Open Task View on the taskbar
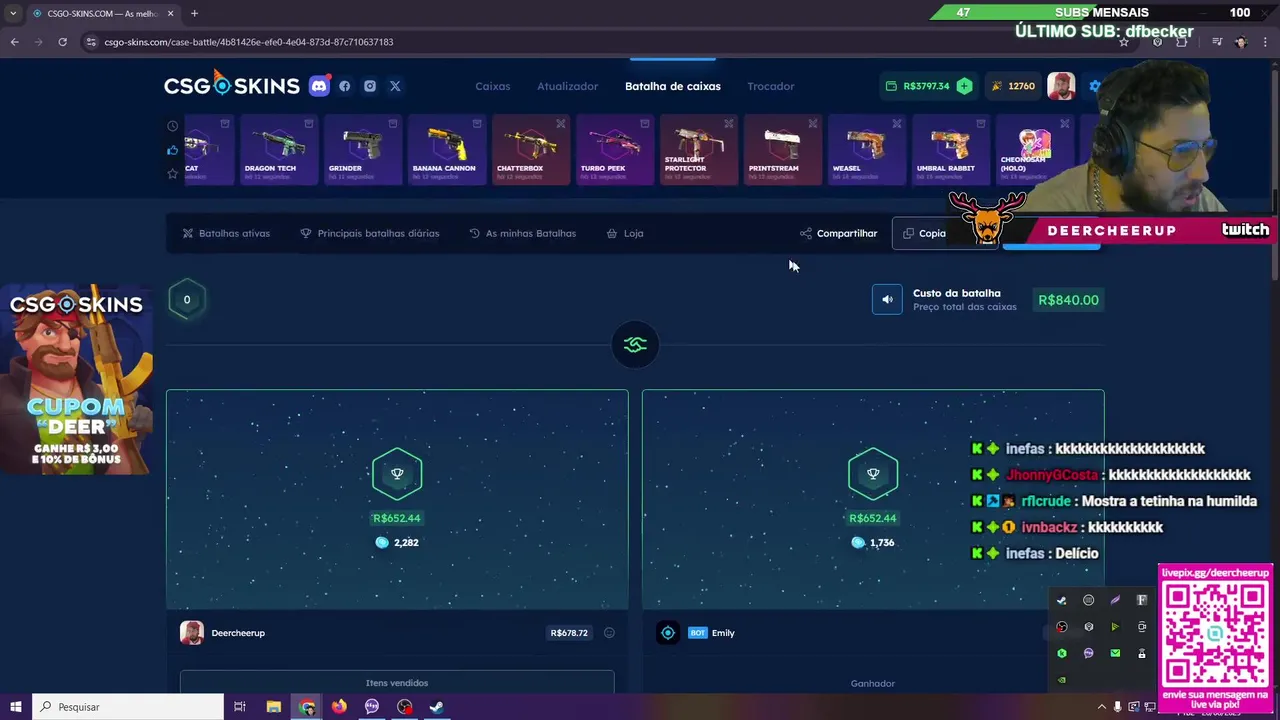Image resolution: width=1280 pixels, height=720 pixels. [x=239, y=707]
